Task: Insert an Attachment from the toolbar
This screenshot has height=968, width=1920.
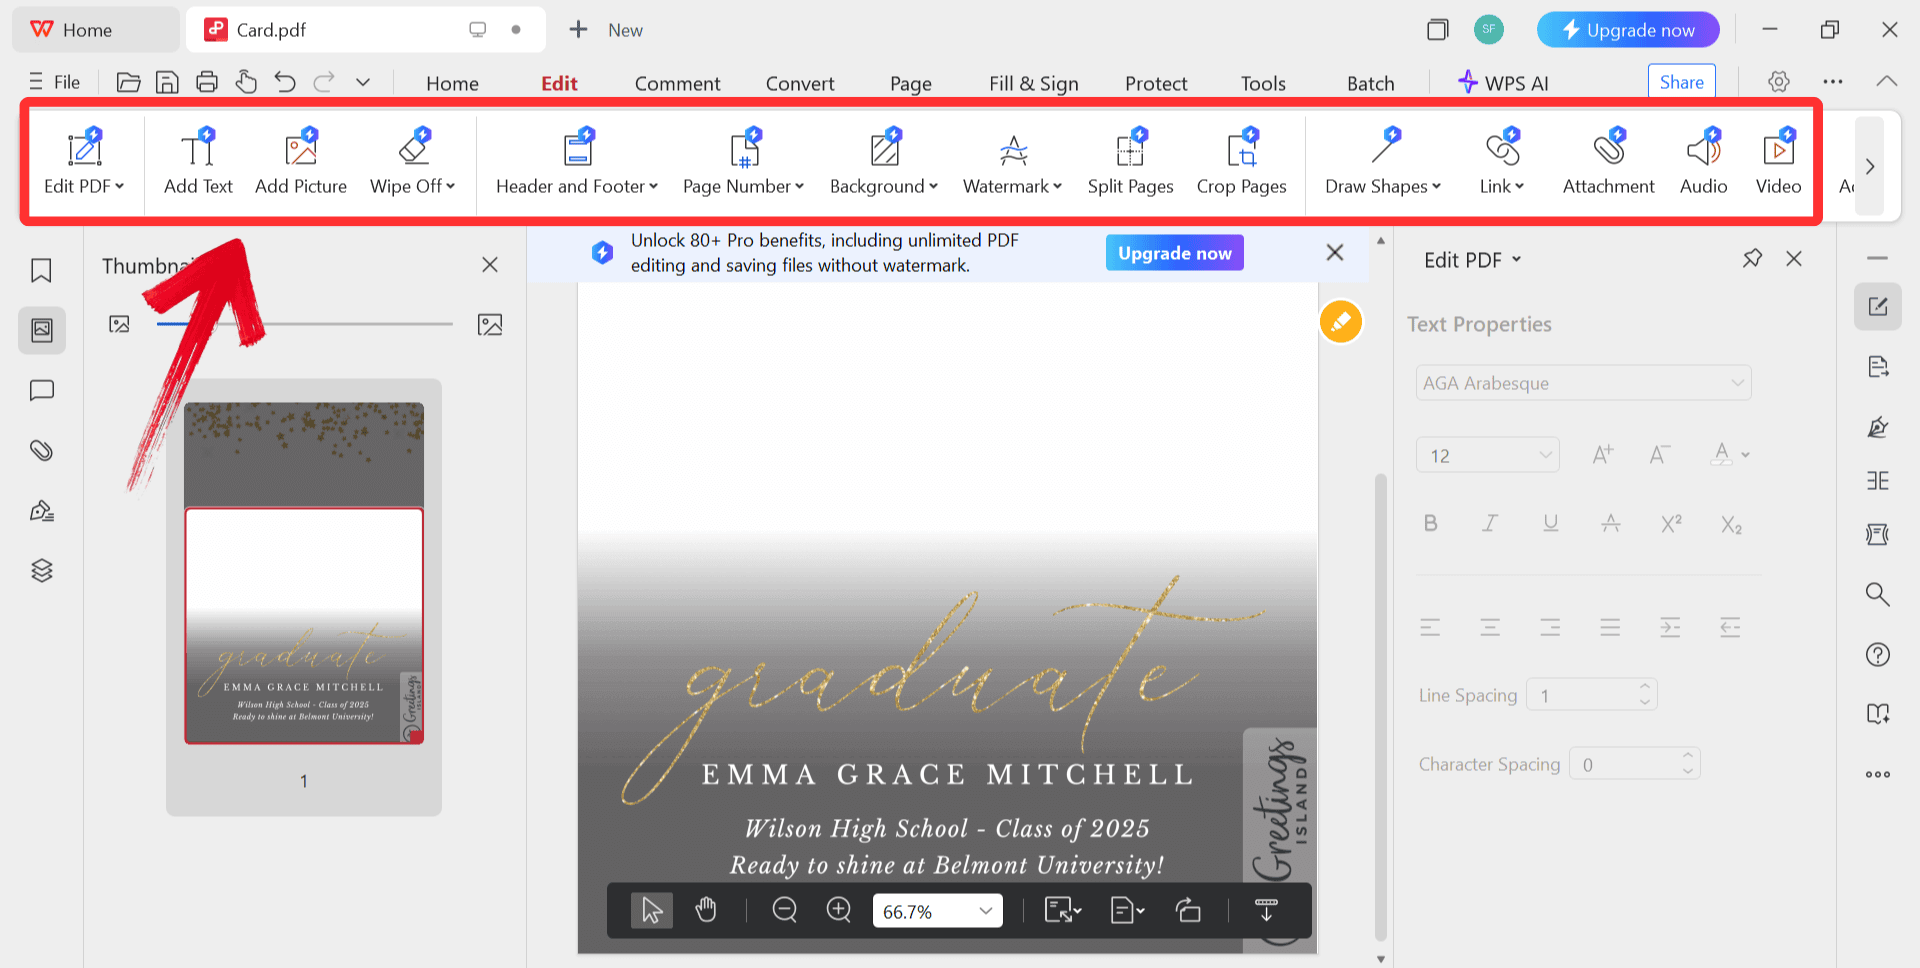Action: click(x=1608, y=162)
